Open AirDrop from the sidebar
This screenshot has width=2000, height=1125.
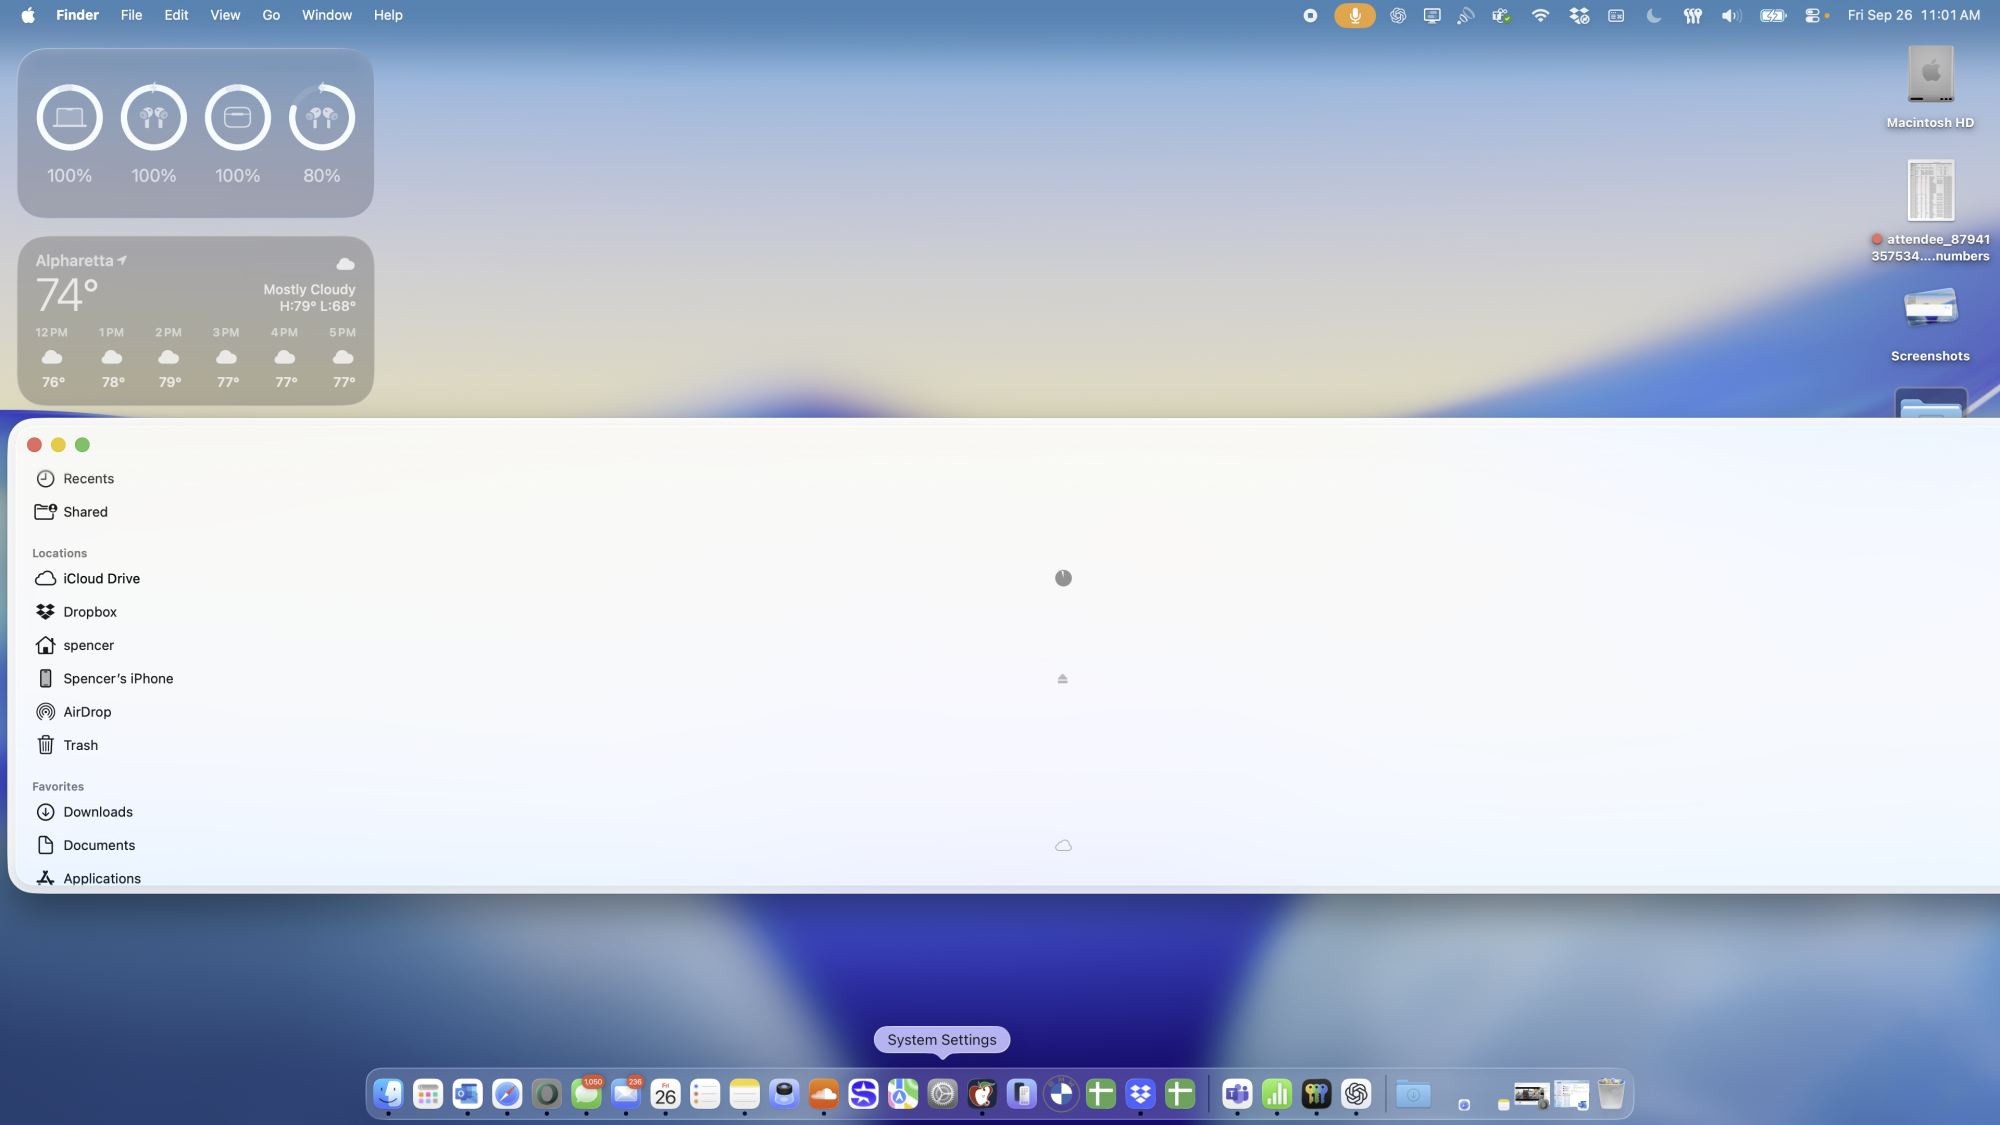(87, 712)
